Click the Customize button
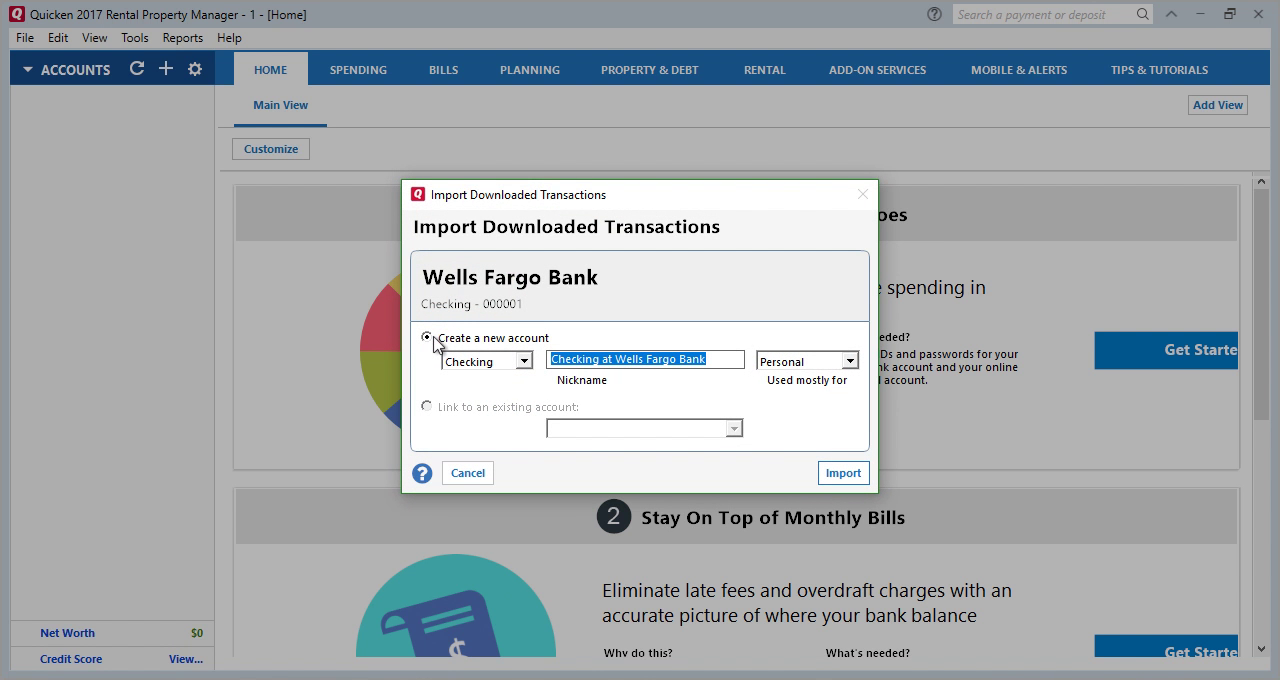 click(x=271, y=149)
